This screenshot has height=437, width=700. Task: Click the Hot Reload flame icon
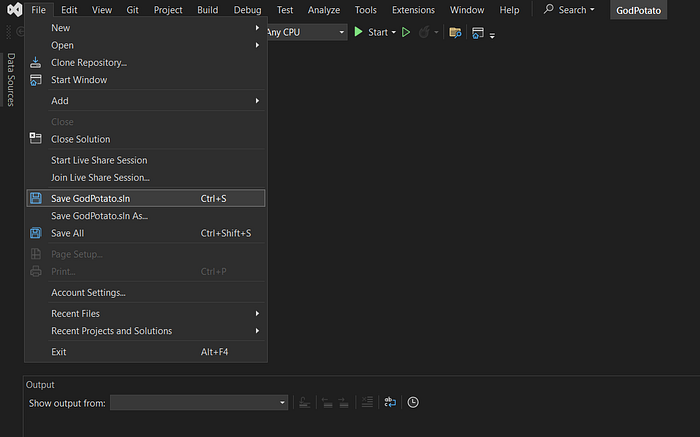coord(424,32)
